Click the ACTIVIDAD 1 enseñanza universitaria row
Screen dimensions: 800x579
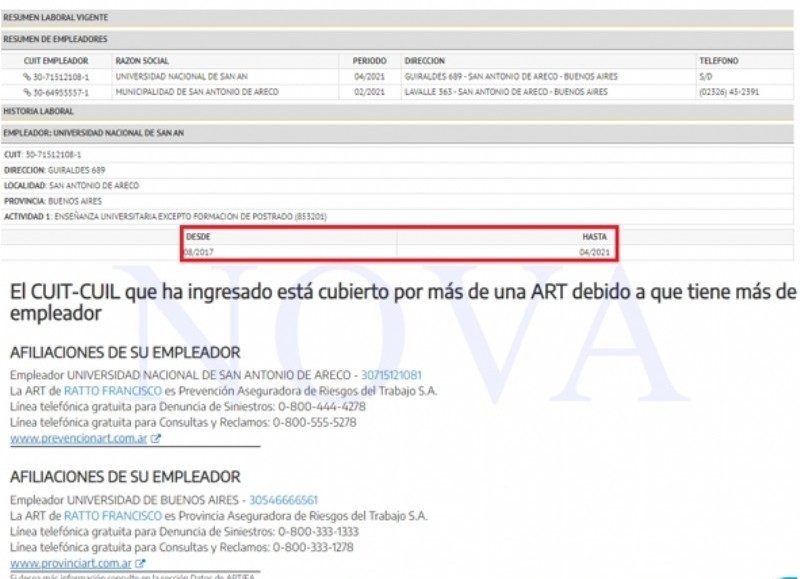397,217
